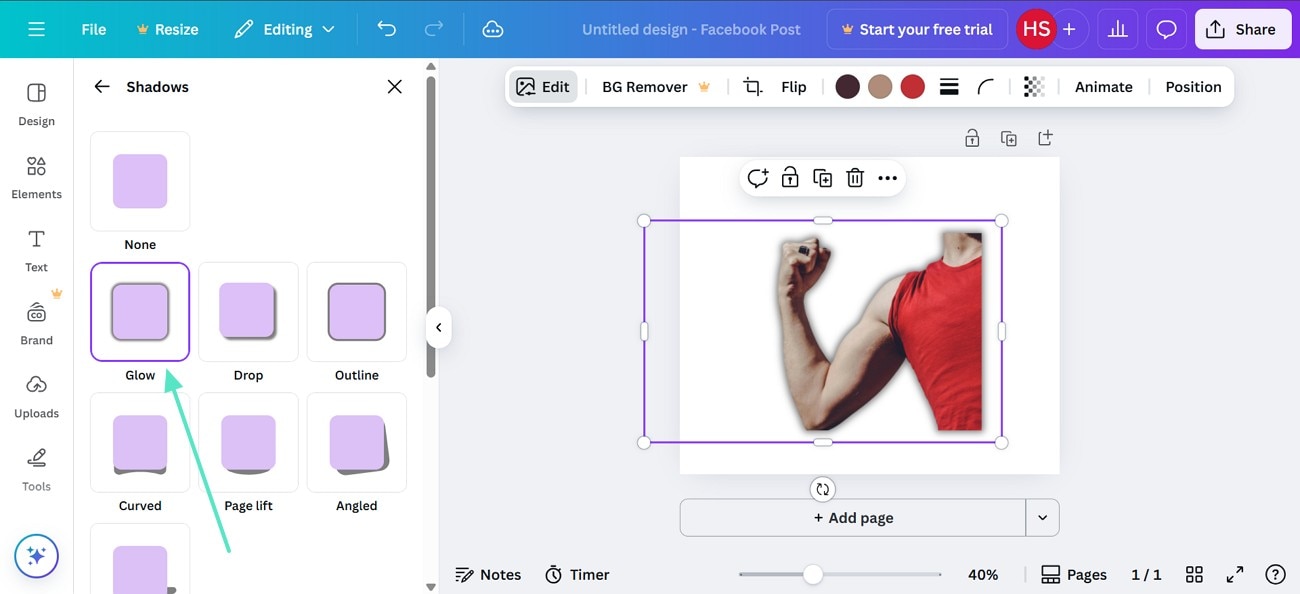The image size is (1300, 594).
Task: Select the red color swatch in the toolbar
Action: pos(912,86)
